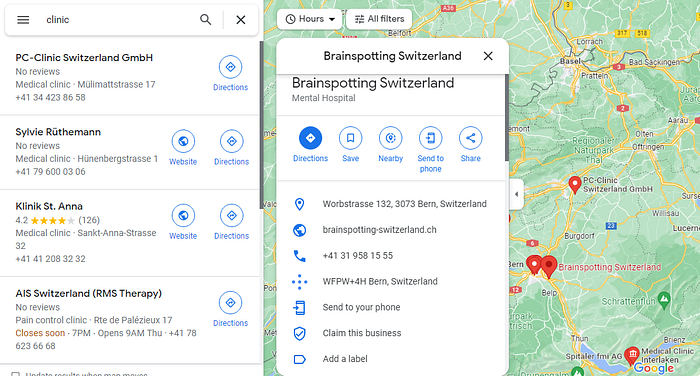
Task: Click the shield icon for claiming business
Action: point(300,333)
